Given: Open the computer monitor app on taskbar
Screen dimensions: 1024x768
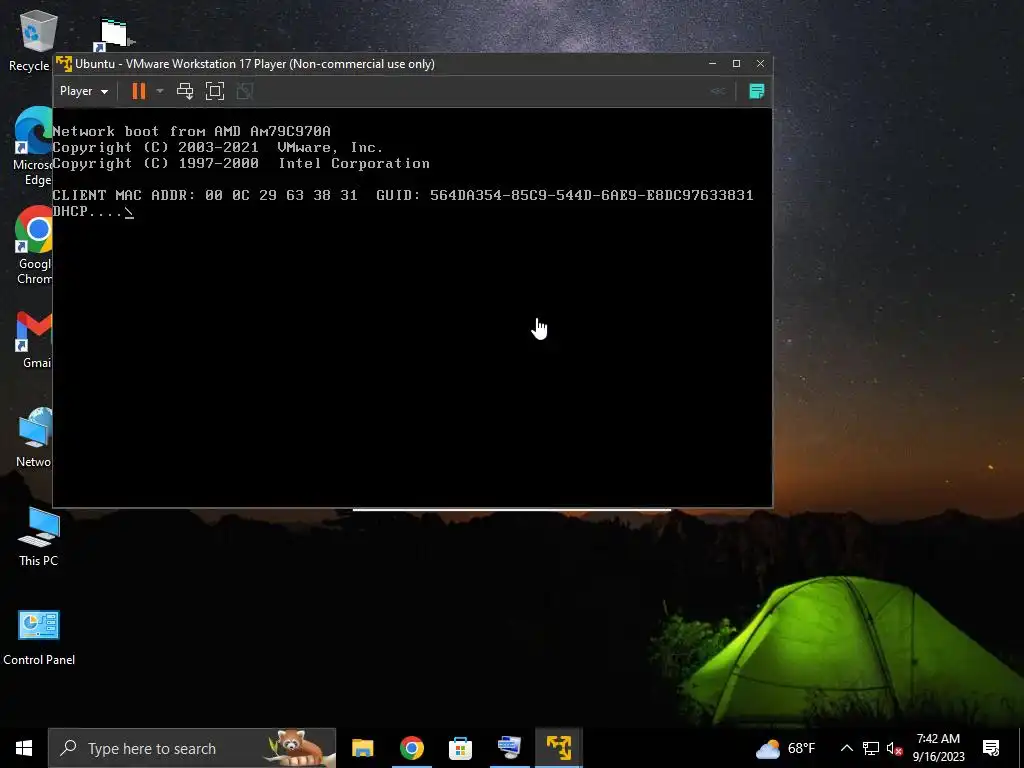Looking at the screenshot, I should [509, 748].
